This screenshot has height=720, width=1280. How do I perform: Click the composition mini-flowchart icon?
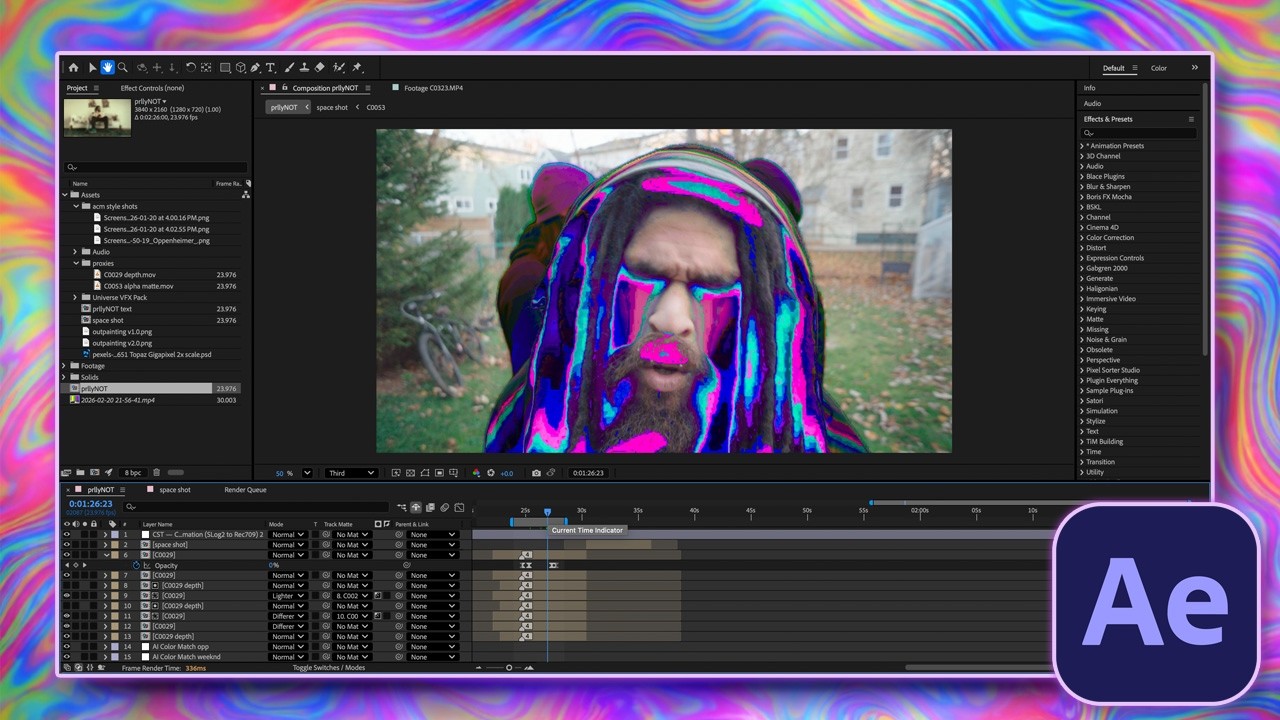click(401, 507)
